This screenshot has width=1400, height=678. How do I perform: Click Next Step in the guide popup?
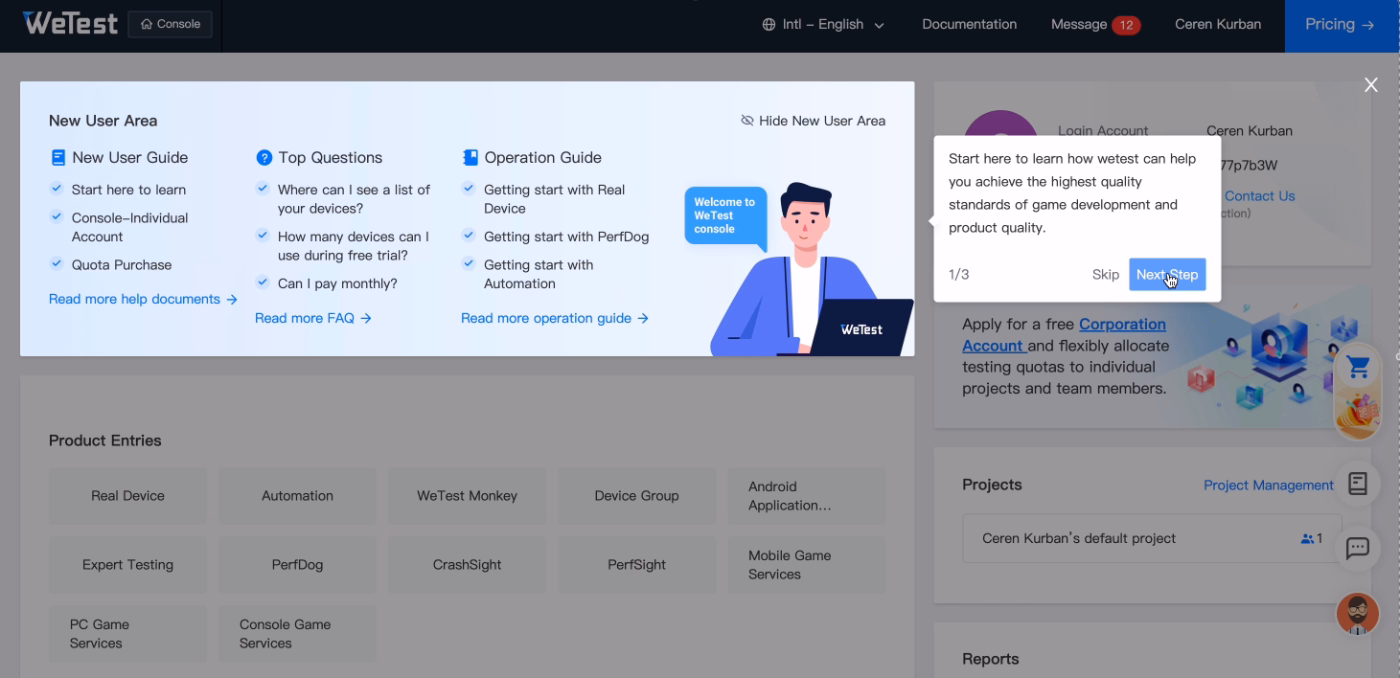click(1166, 274)
